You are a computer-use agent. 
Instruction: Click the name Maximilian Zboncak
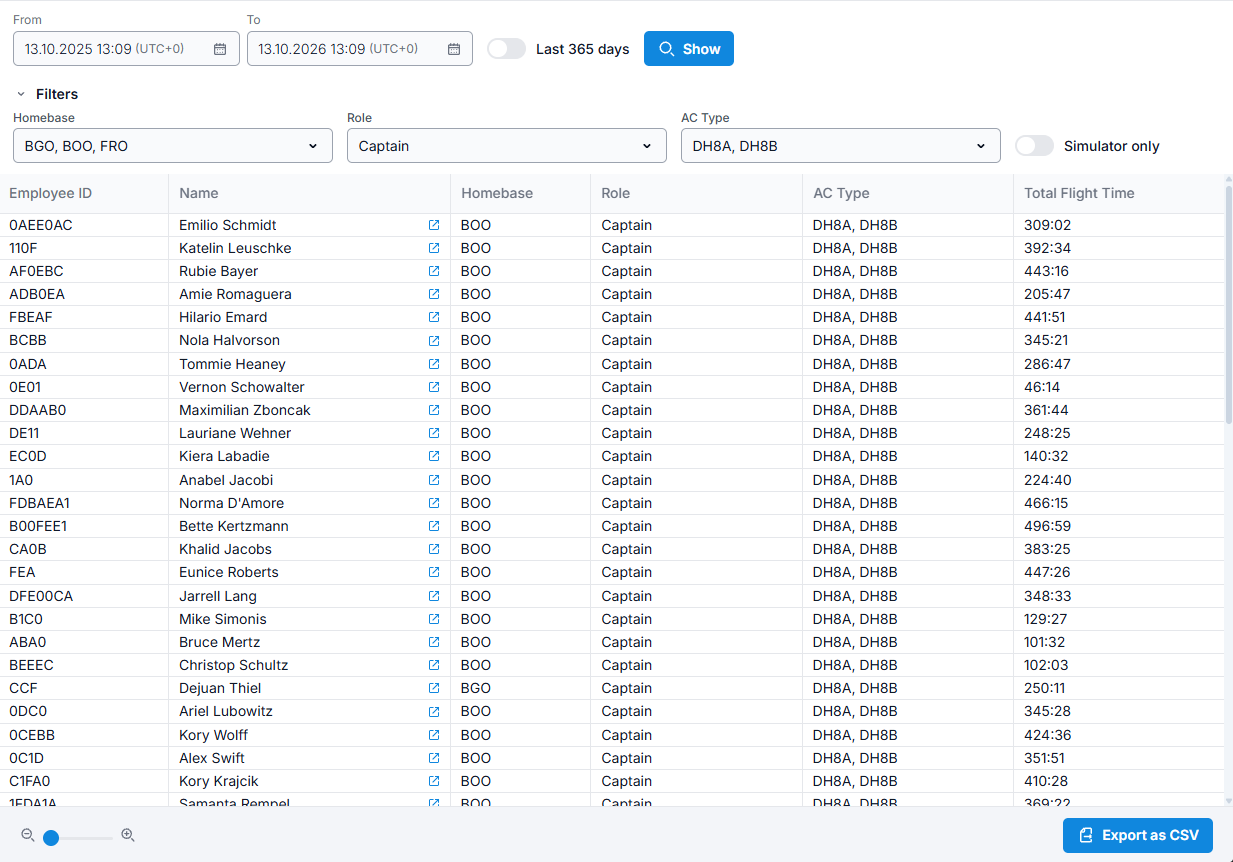point(245,410)
